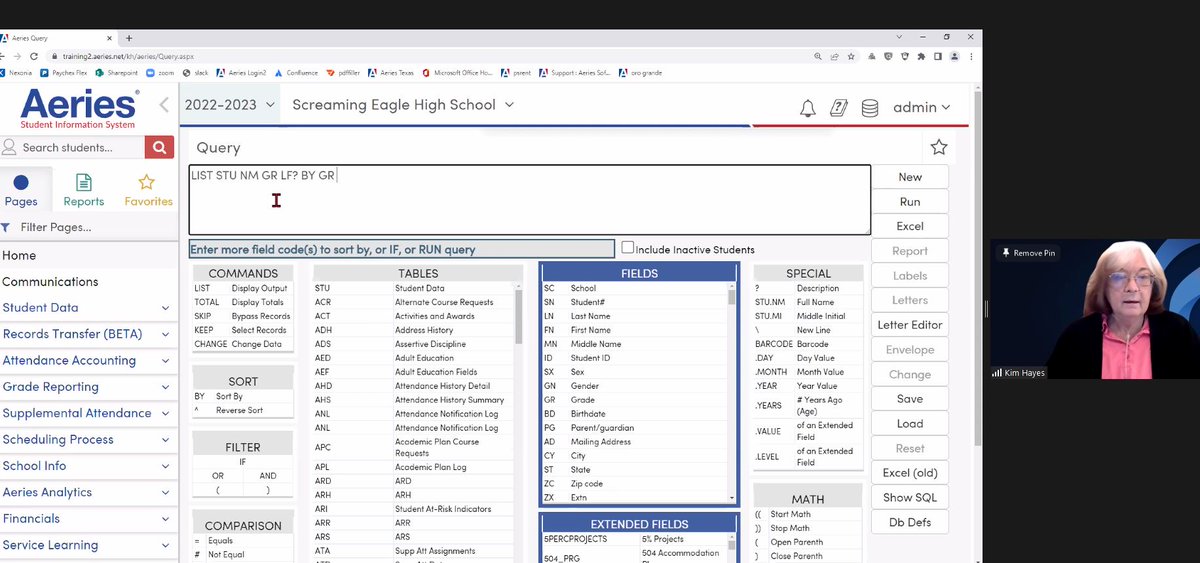Open the 2022-2023 year dropdown
The image size is (1200, 563).
[229, 105]
